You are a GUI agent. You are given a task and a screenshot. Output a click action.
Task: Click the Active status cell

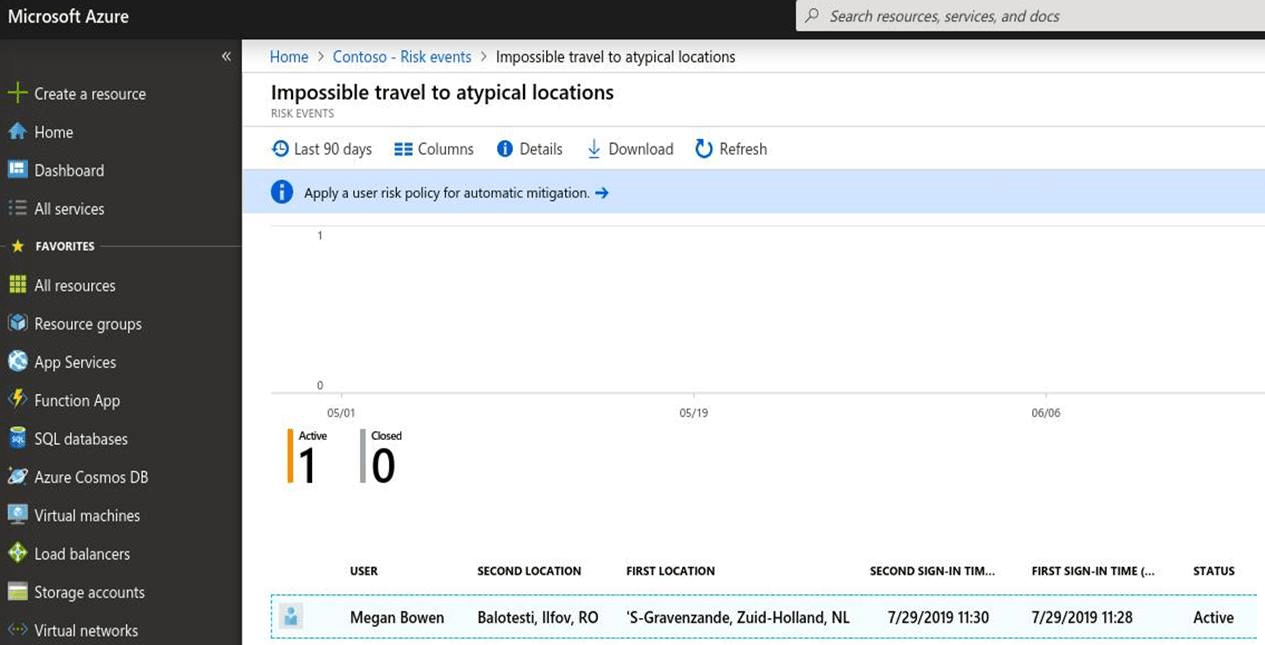1213,618
